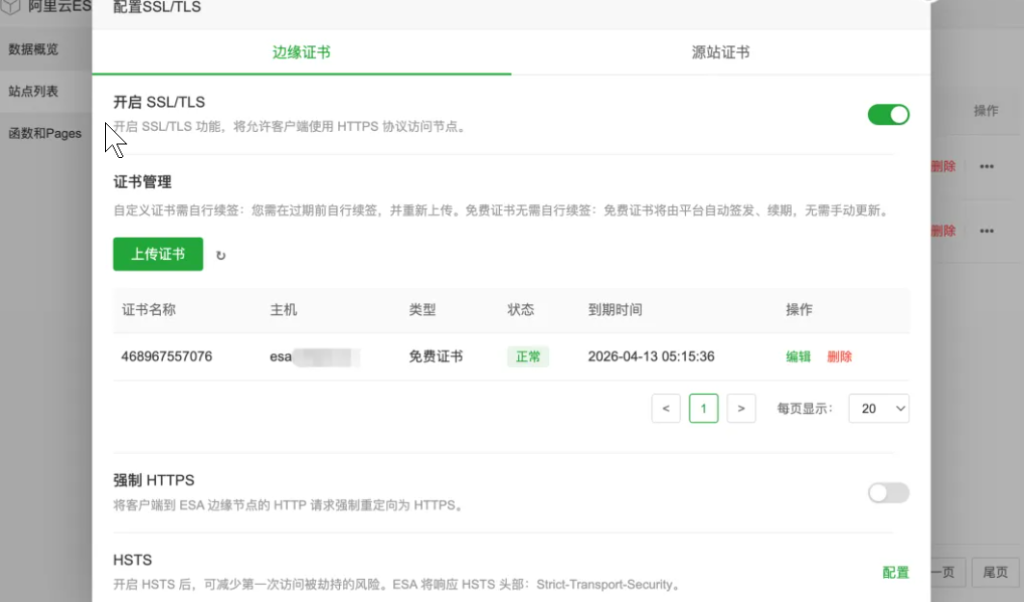Click the refresh icon beside 上传证书

point(220,255)
